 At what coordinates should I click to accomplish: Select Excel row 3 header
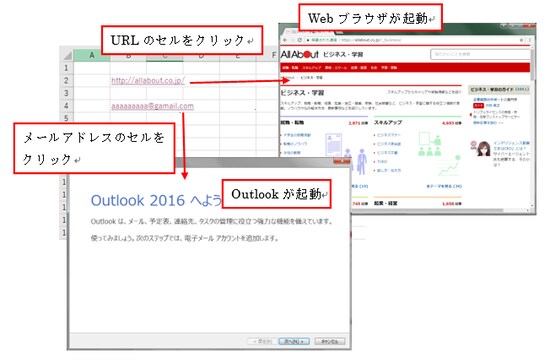pos(66,93)
